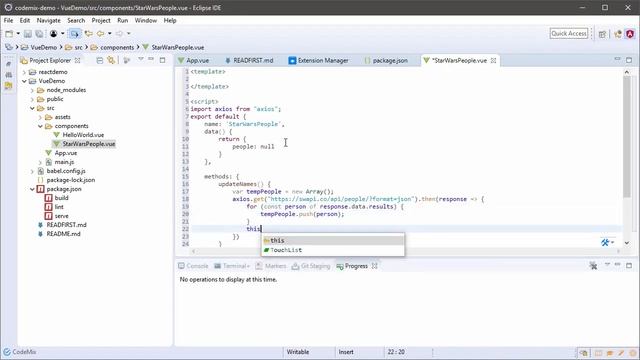Open the user profile dropdown arrow

[x=62, y=33]
